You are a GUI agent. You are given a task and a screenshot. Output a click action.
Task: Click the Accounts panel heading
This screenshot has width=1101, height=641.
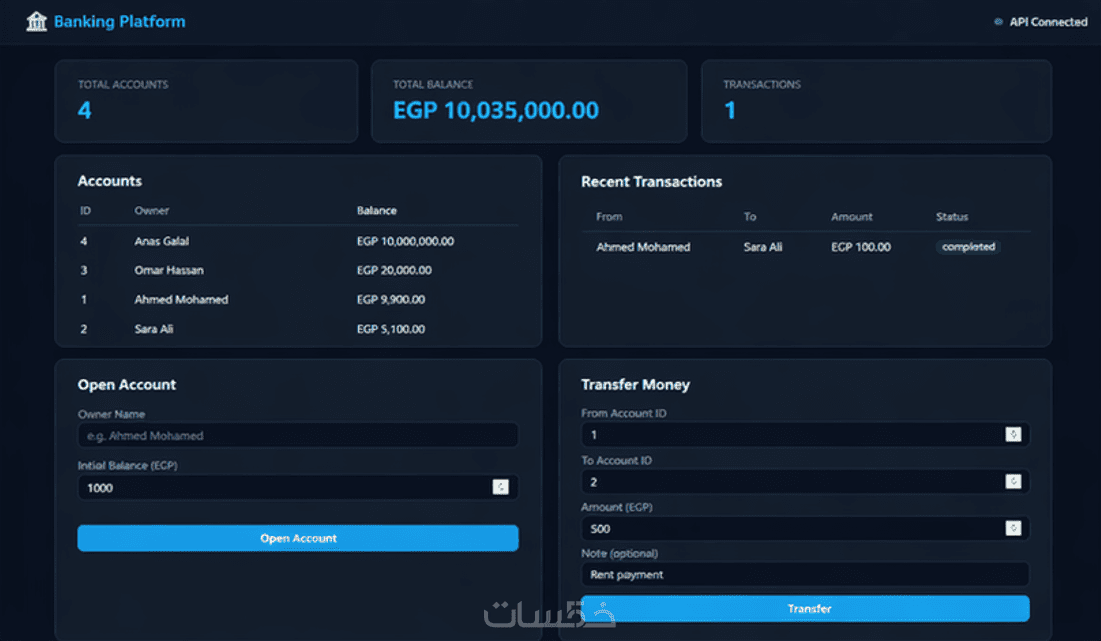(110, 181)
